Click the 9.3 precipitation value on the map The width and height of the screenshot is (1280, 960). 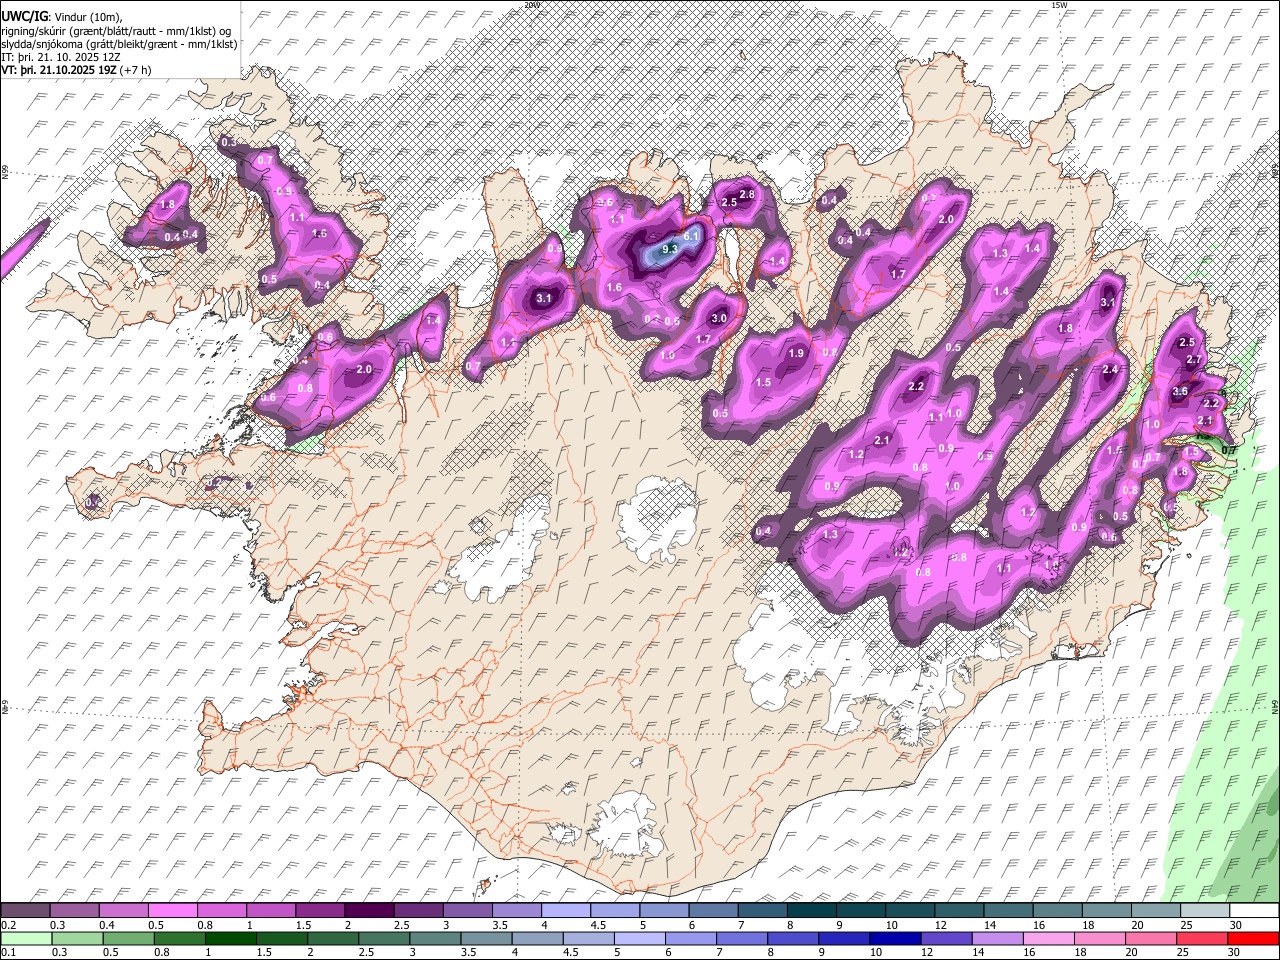[x=670, y=249]
